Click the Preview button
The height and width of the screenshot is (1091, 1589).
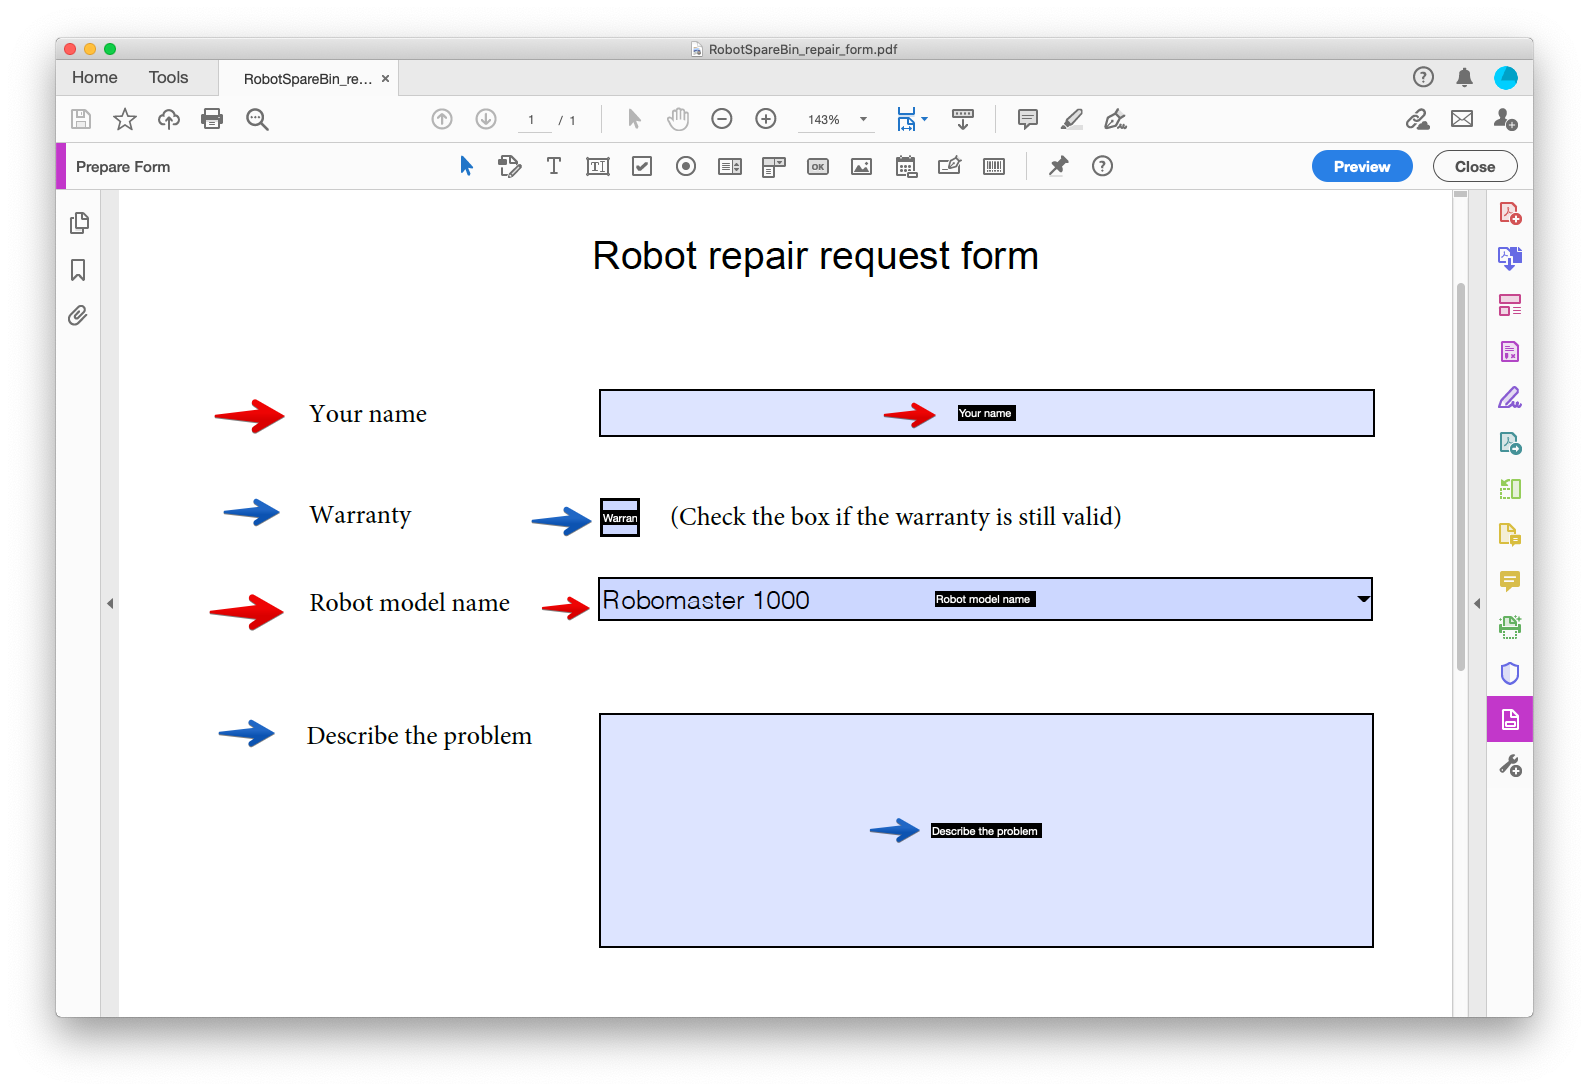[x=1362, y=166]
